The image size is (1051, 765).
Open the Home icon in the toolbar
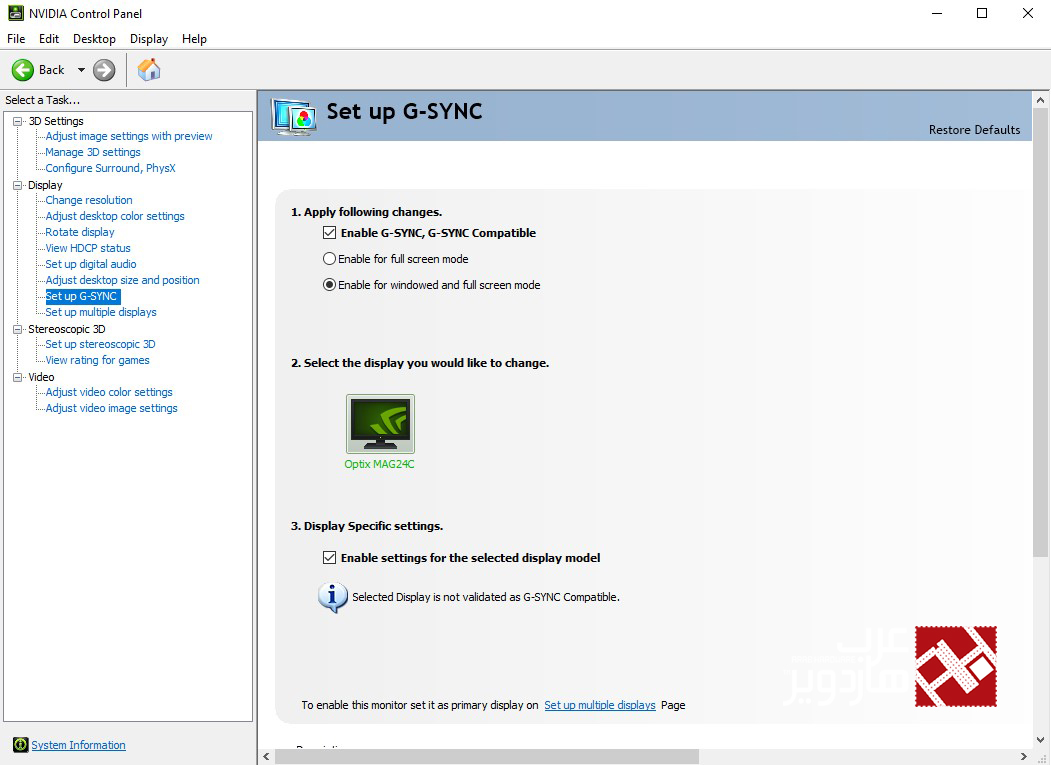149,69
